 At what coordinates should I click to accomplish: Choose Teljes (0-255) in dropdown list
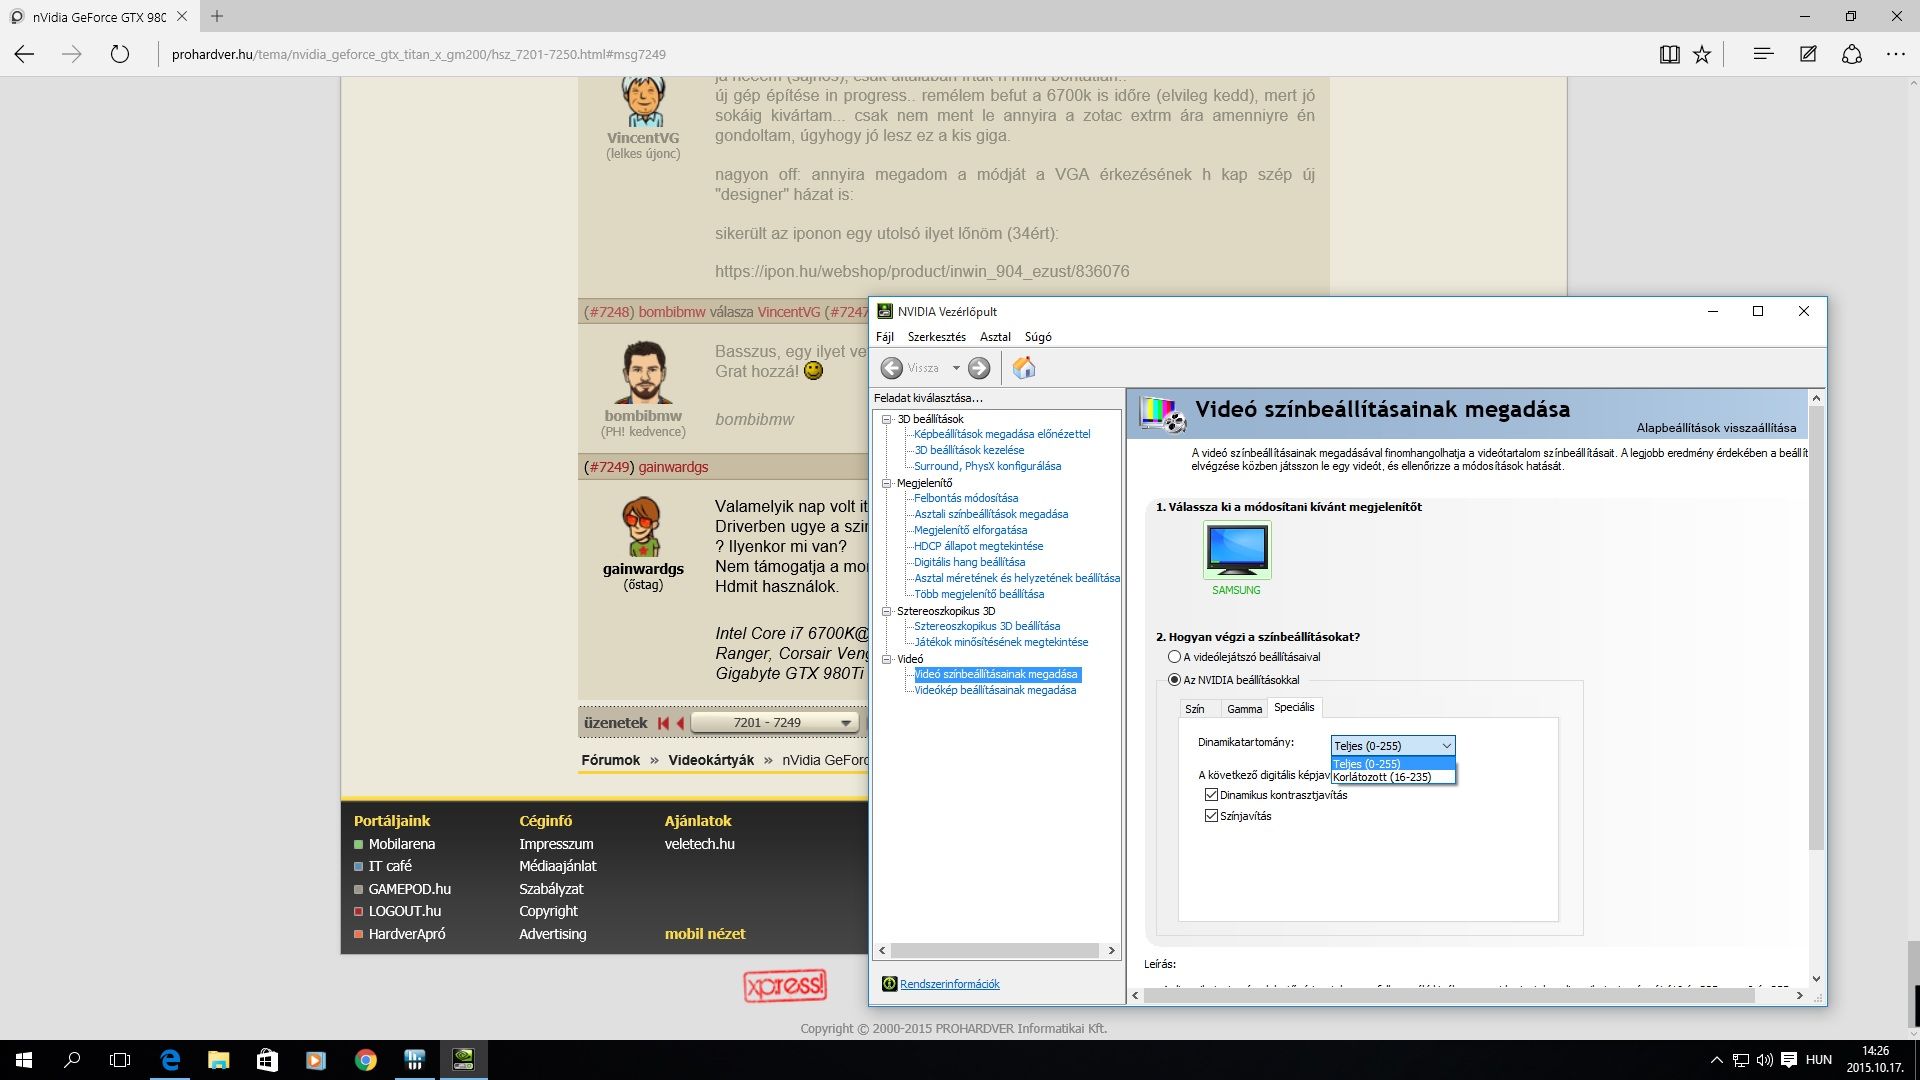click(x=1393, y=764)
